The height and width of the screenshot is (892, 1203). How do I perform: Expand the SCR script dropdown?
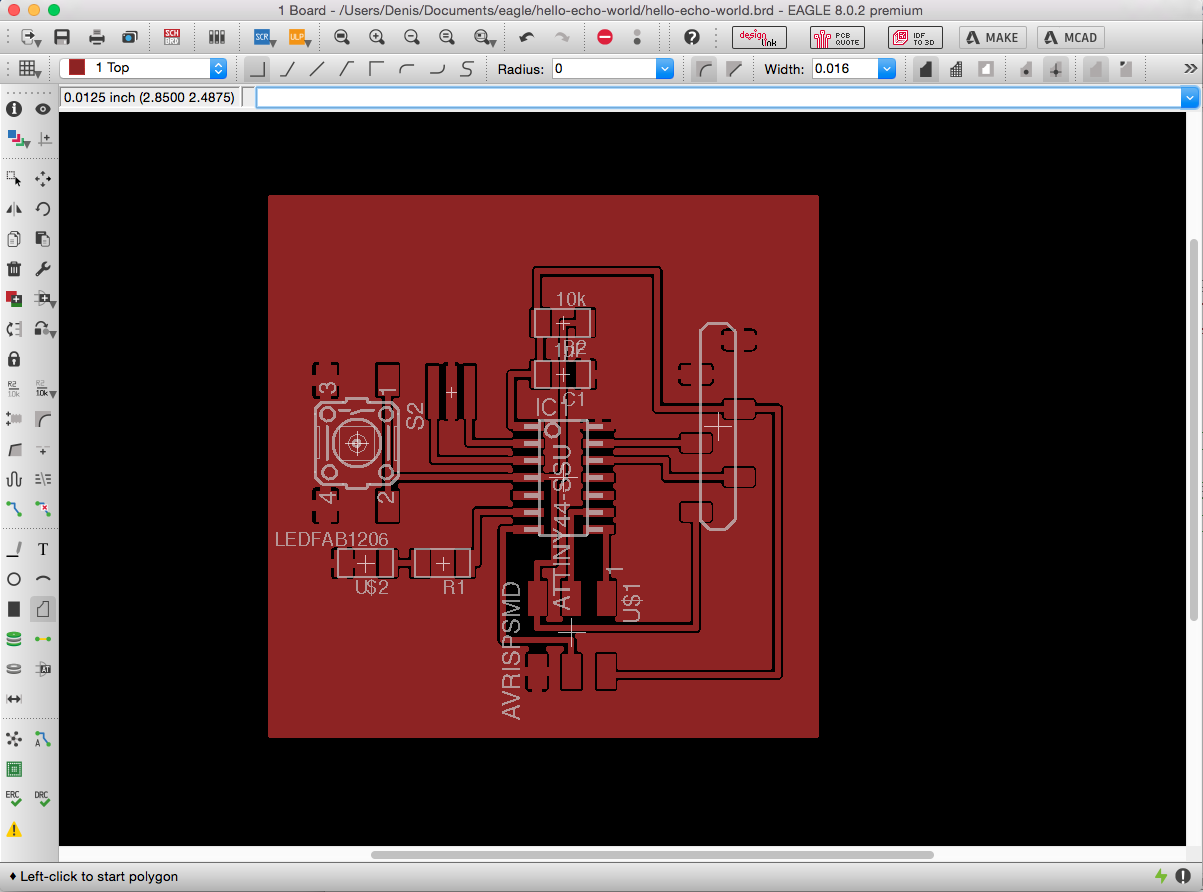point(264,37)
